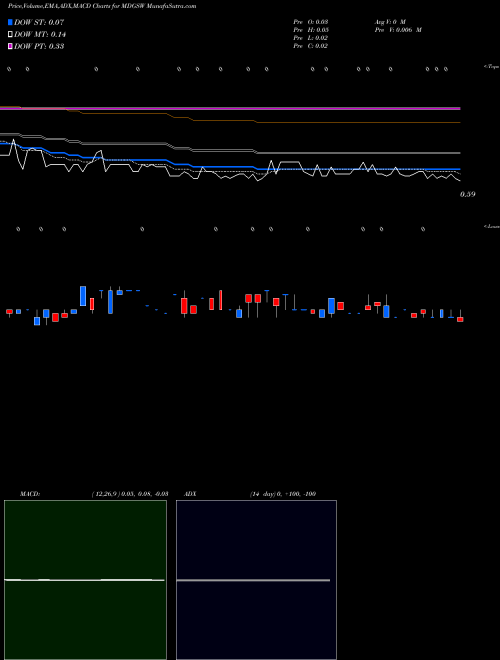Click the white DOW MT legend swatch

click(x=10, y=35)
